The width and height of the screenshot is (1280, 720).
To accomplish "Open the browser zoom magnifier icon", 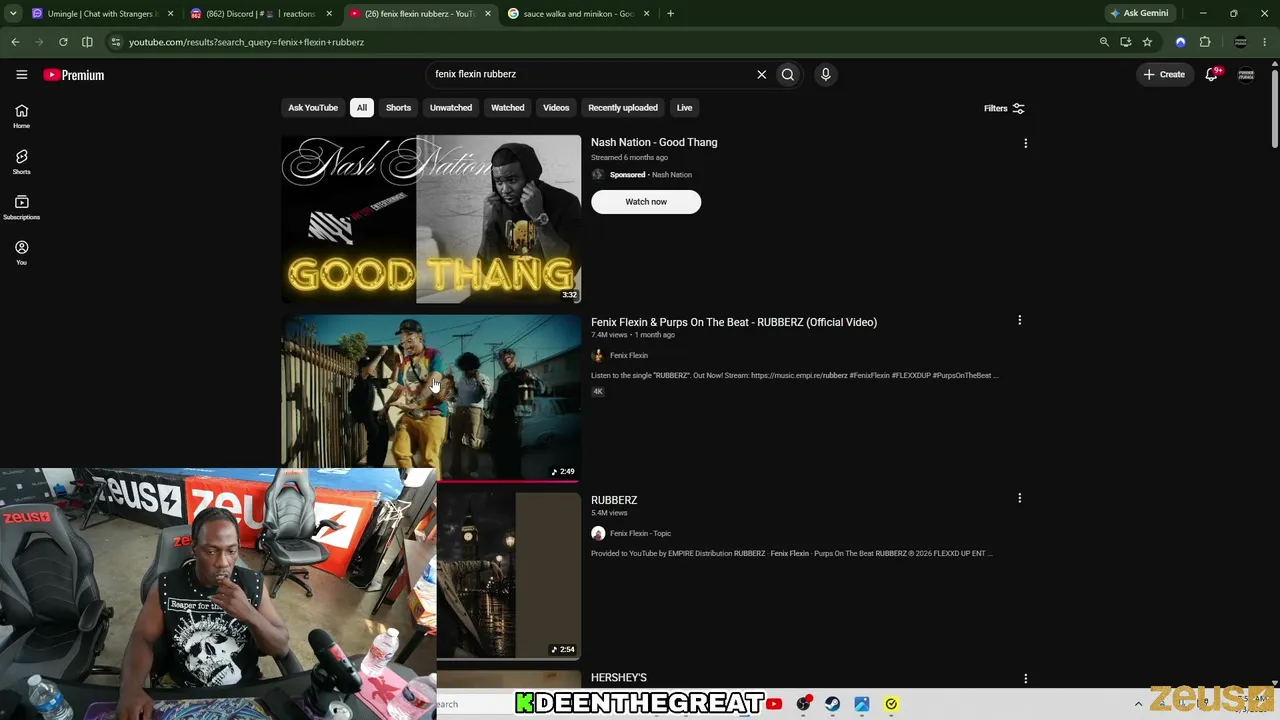I will coord(1104,42).
